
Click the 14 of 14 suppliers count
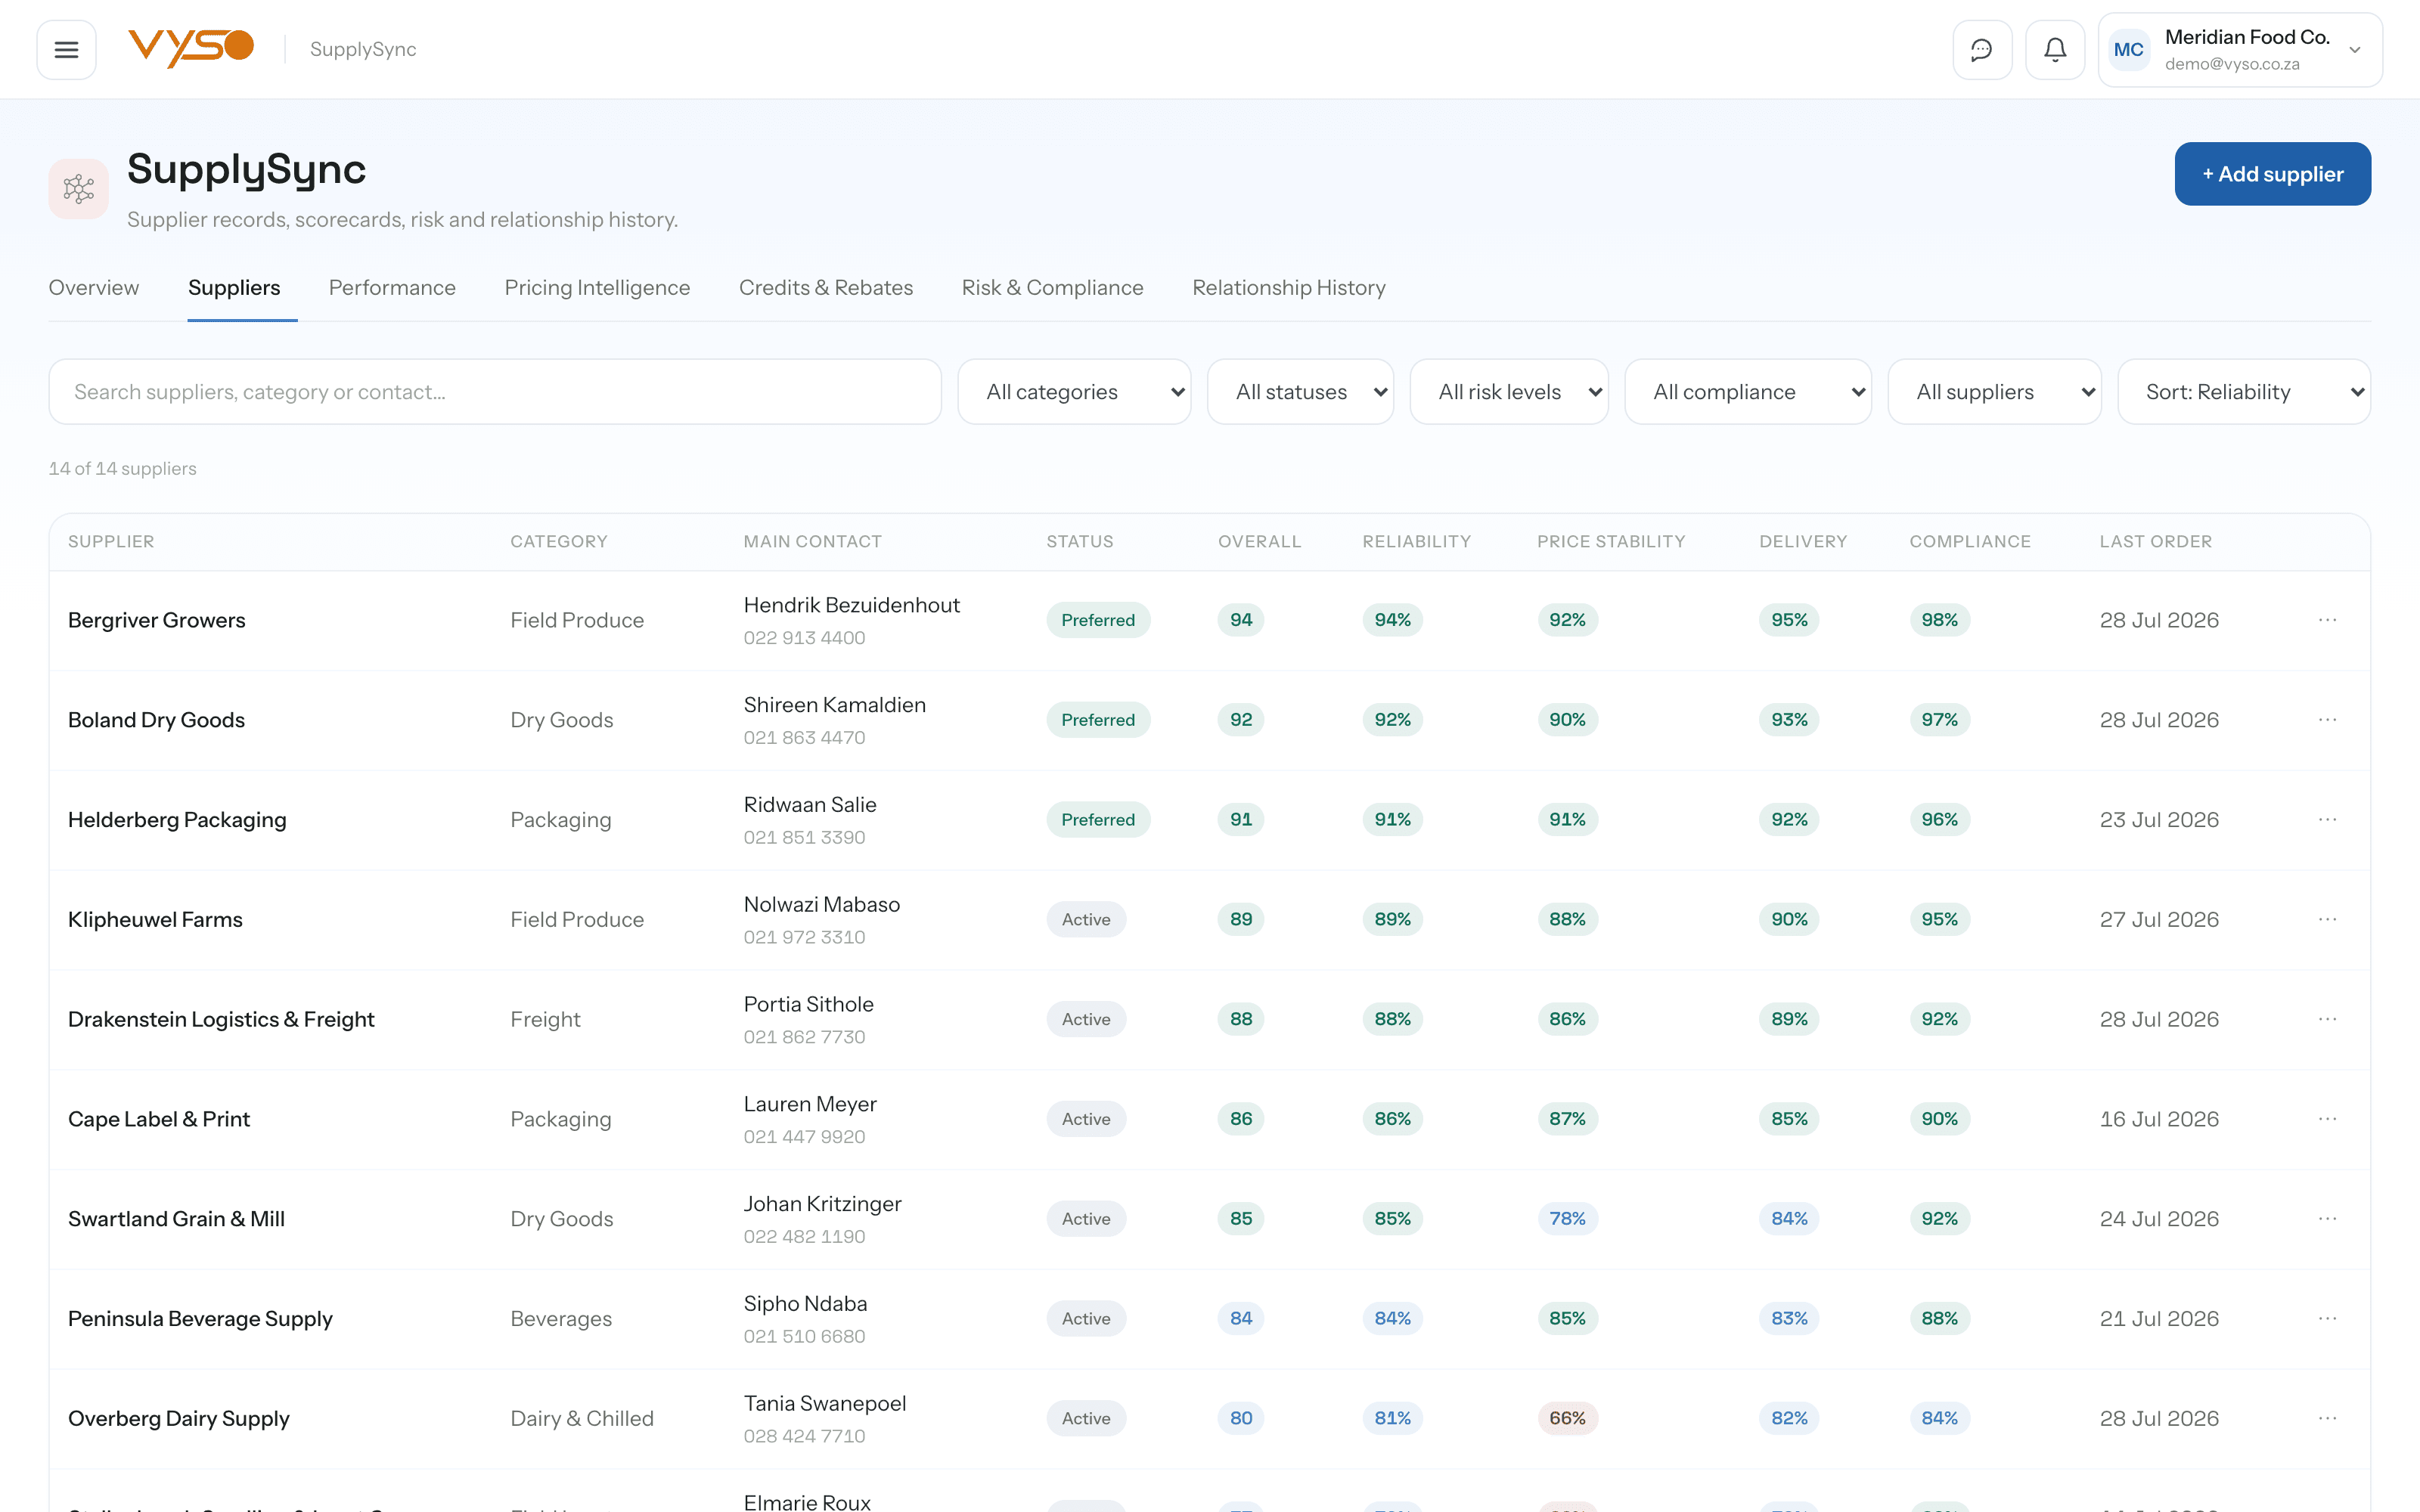122,469
